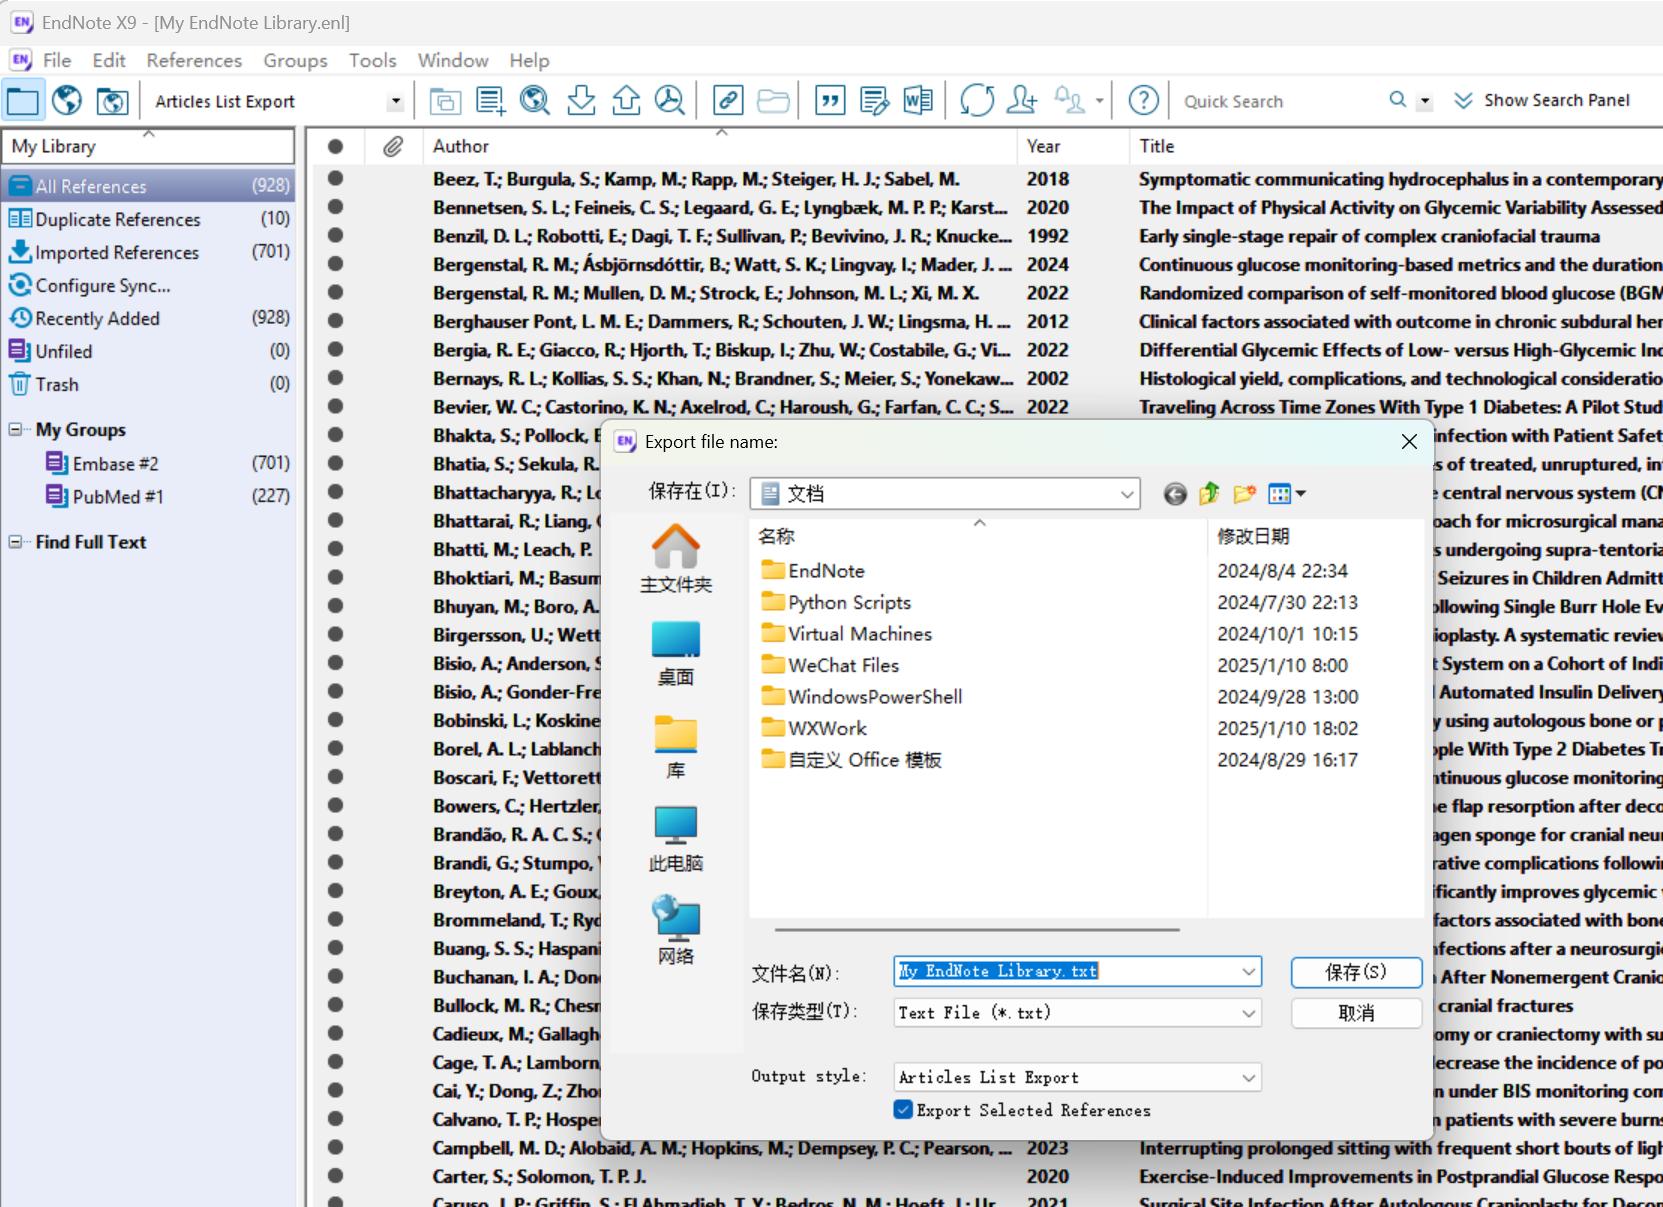This screenshot has height=1207, width=1663.
Task: Click the 保存(S) button to save export
Action: (1355, 972)
